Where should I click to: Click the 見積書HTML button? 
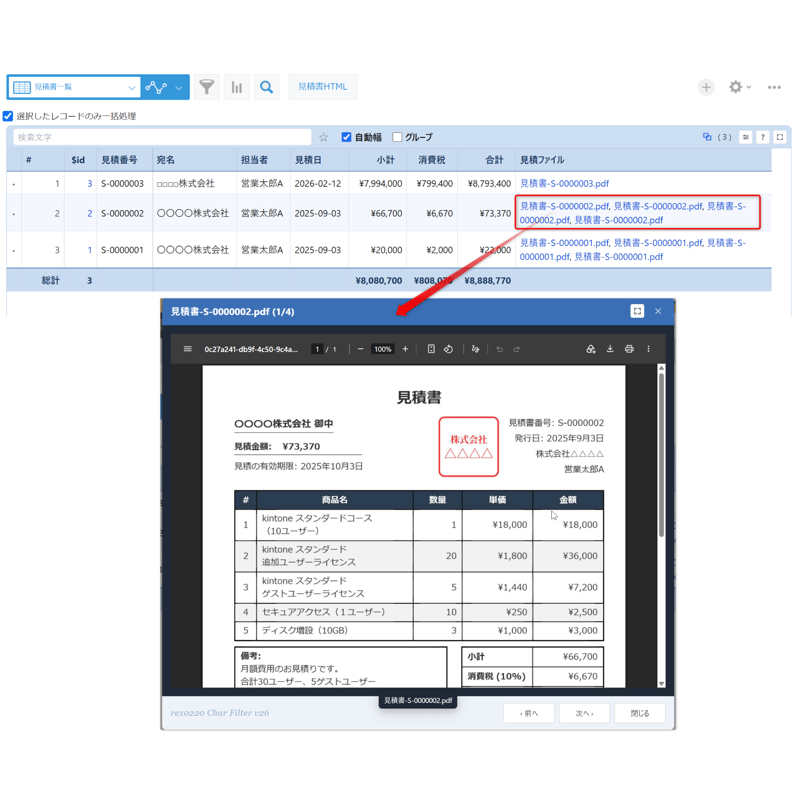coord(322,87)
